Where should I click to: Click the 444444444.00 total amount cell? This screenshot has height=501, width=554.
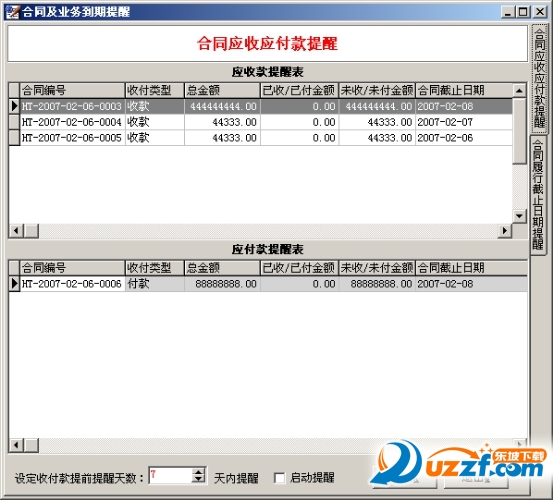tap(222, 106)
